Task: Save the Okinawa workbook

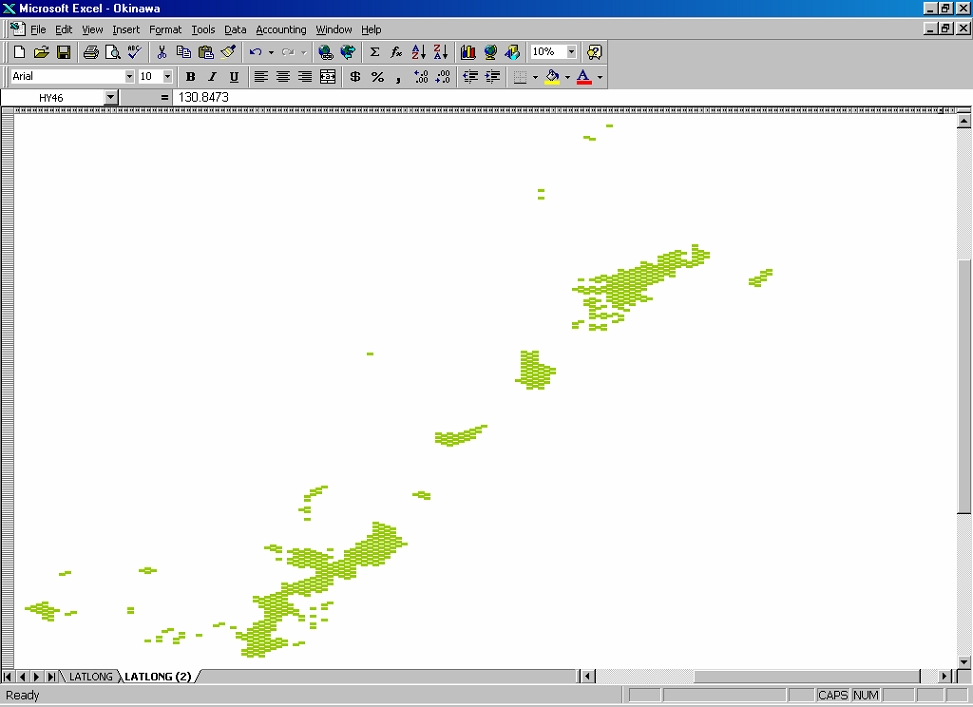Action: coord(63,52)
